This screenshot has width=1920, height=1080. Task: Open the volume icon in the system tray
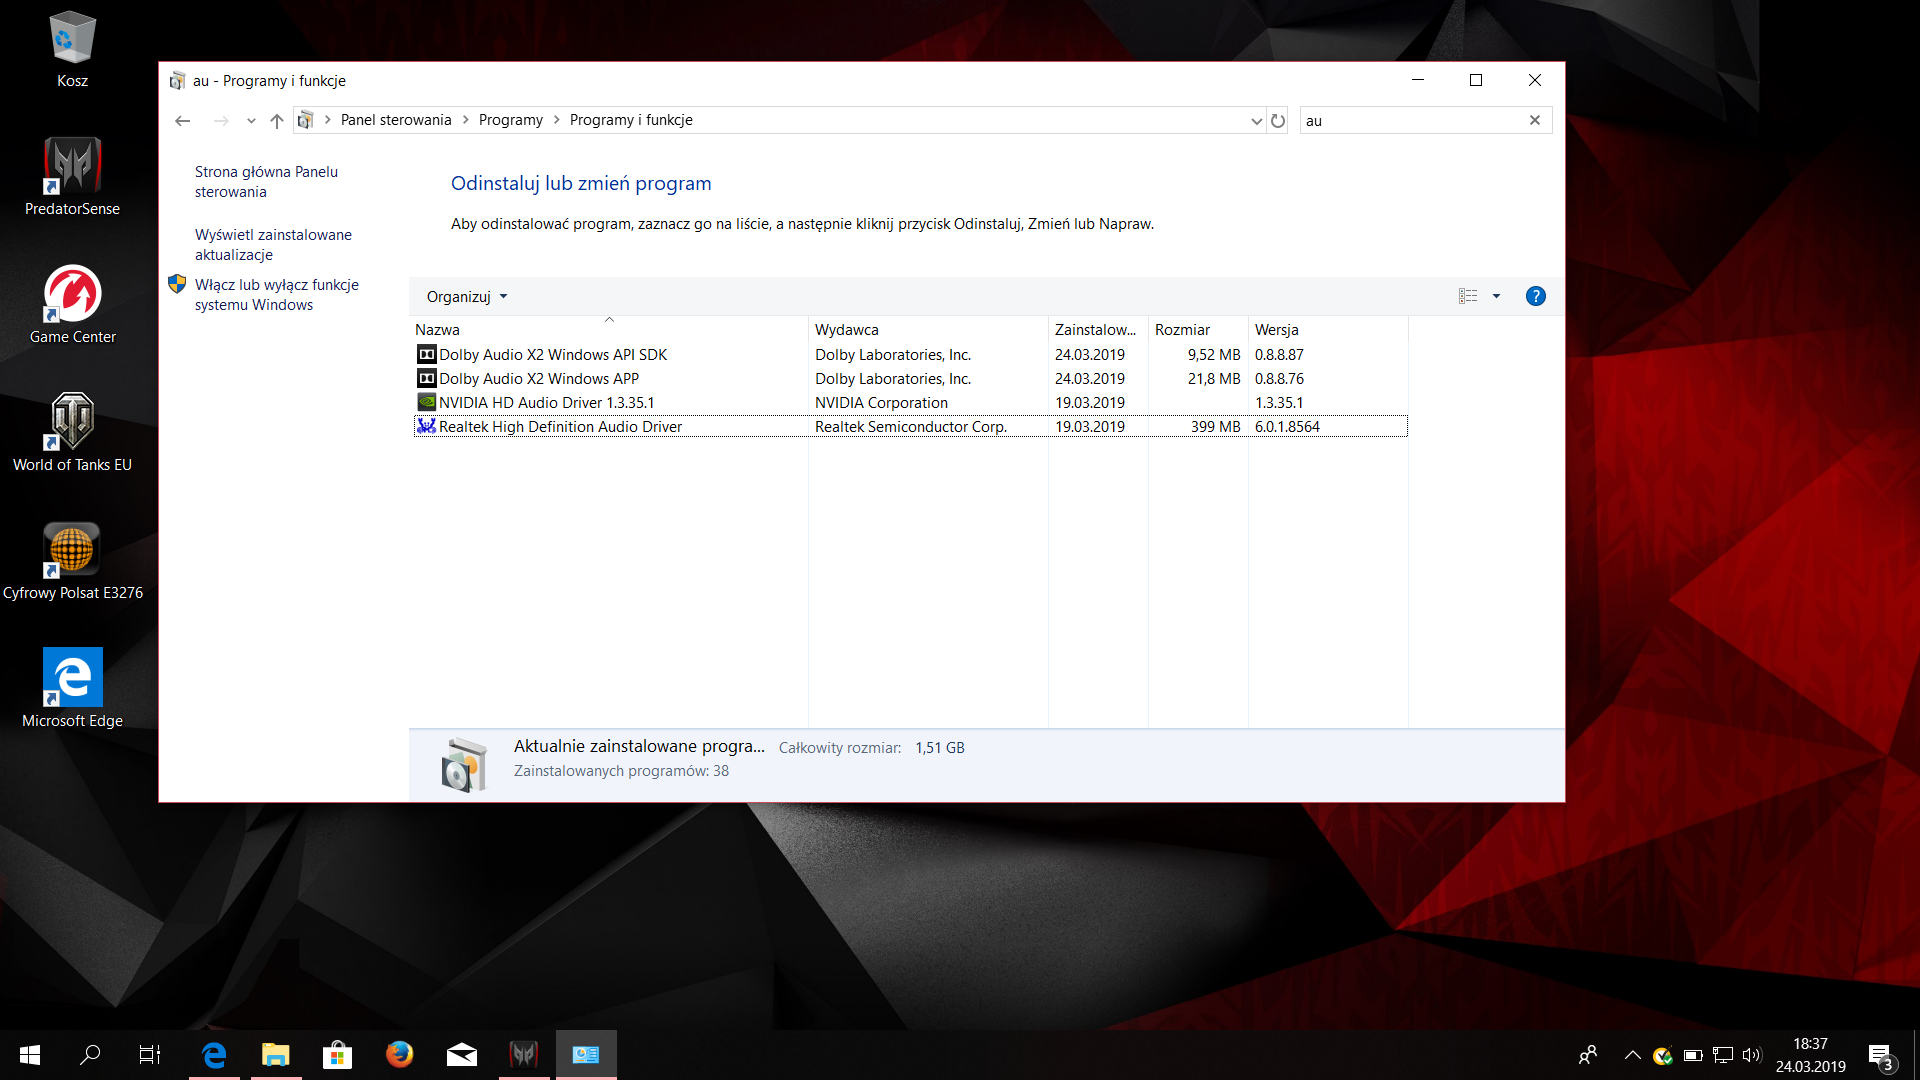(1751, 1055)
